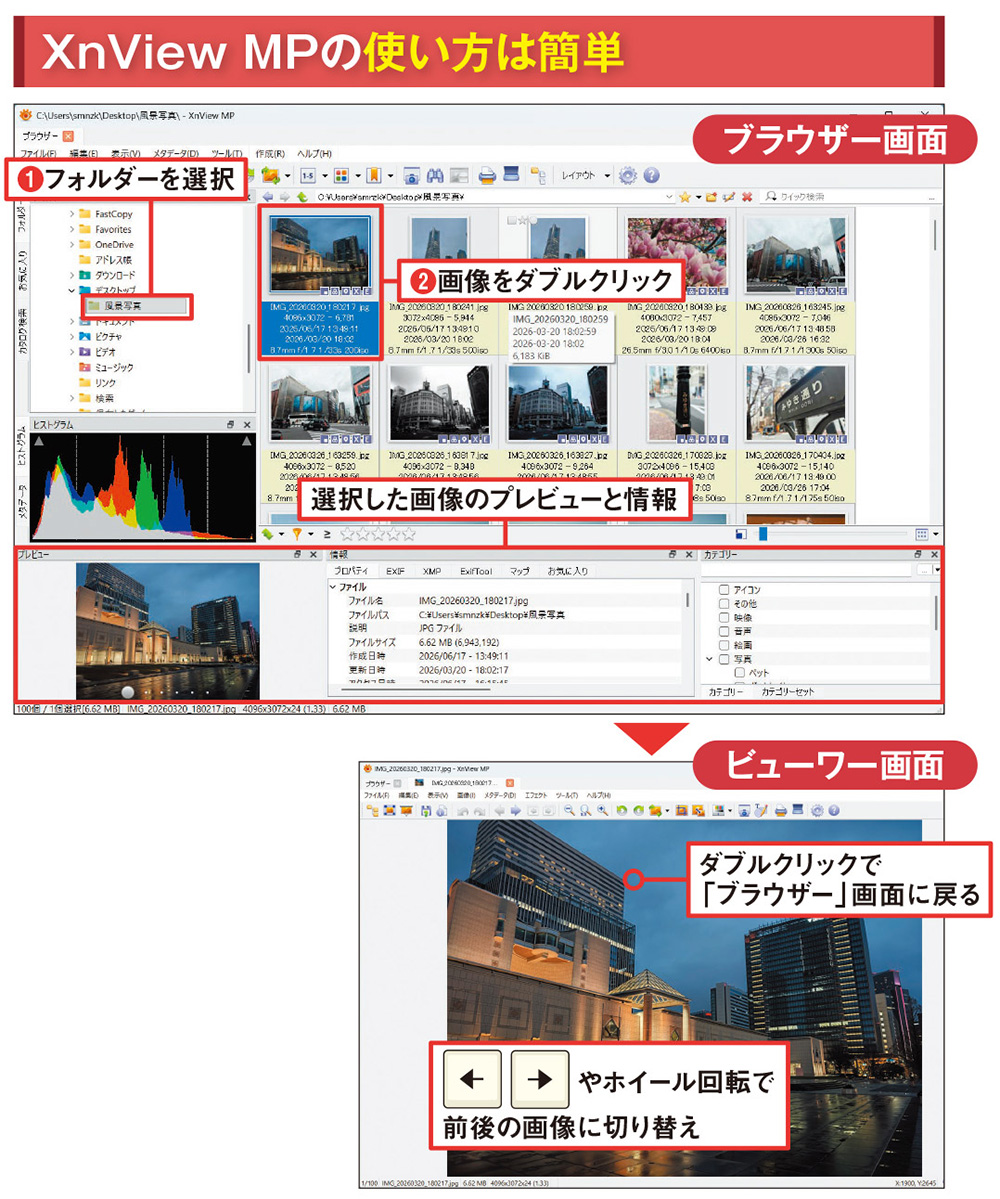Viewport: 1000px width, 1199px height.
Task: Click save disk icon in viewer toolbar
Action: coord(426,811)
